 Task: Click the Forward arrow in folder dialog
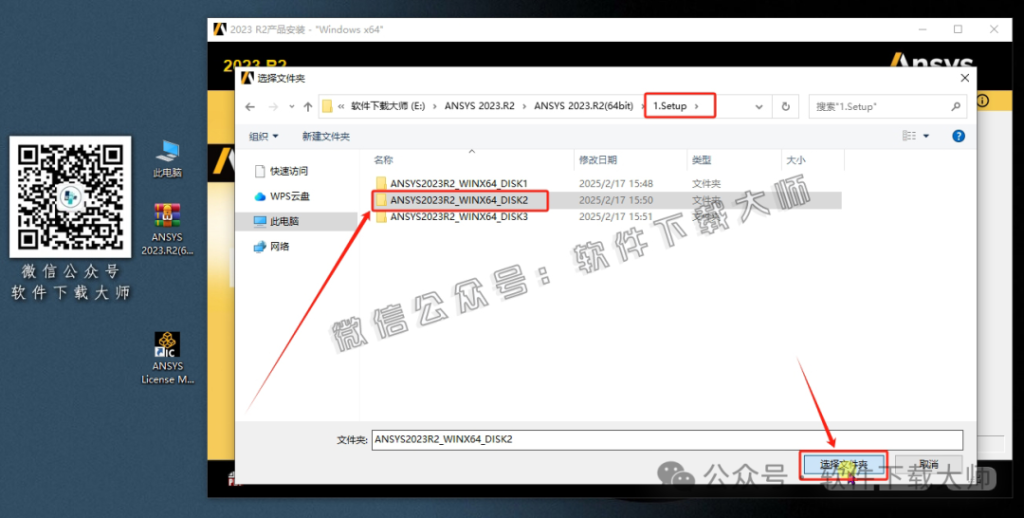point(274,106)
